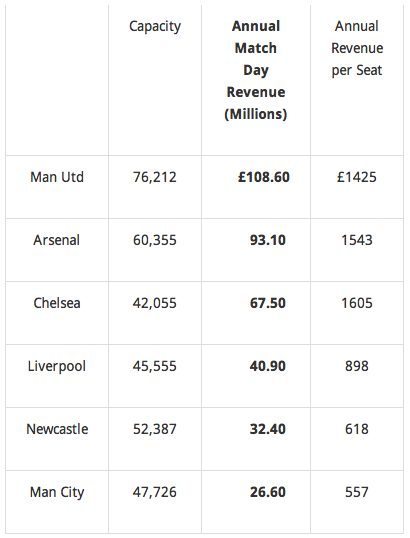Select Newcastle's 618 per seat value
Viewport: 410px width, 538px height.
[357, 429]
